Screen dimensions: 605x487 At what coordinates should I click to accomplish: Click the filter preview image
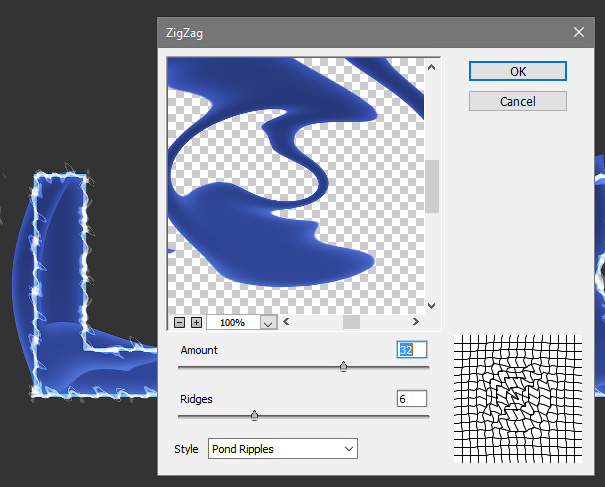tap(296, 186)
